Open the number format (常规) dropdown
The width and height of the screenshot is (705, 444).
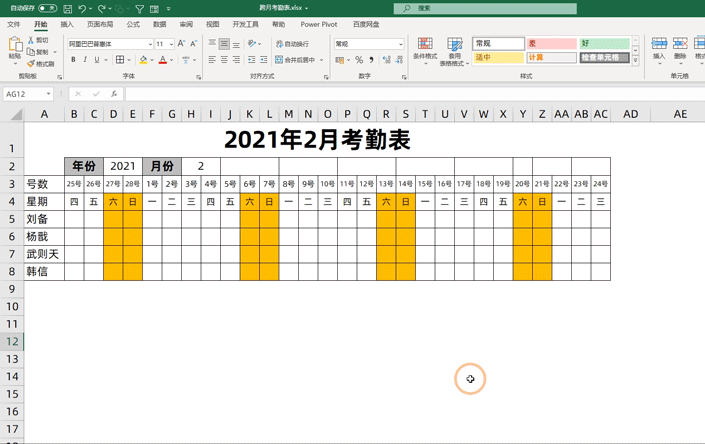(x=401, y=44)
